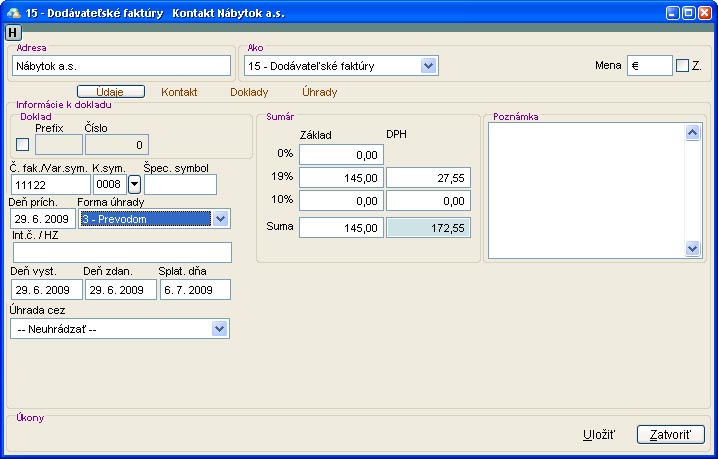Click the Splat. dňa date field

(x=194, y=290)
